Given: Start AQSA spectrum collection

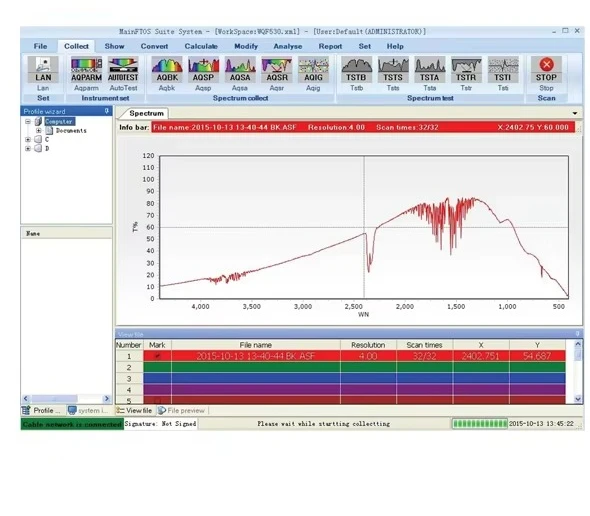Looking at the screenshot, I should pyautogui.click(x=240, y=69).
